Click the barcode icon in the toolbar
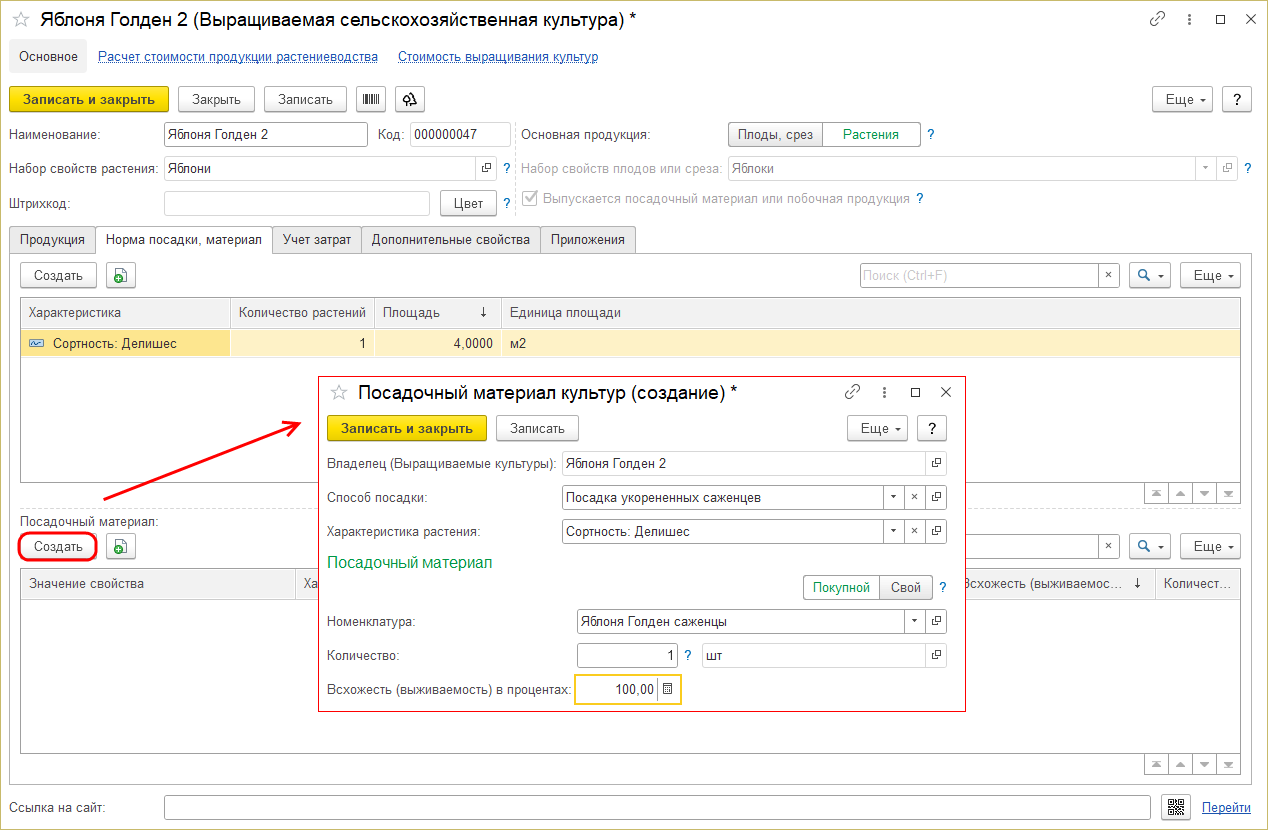Viewport: 1268px width, 830px height. (x=372, y=99)
